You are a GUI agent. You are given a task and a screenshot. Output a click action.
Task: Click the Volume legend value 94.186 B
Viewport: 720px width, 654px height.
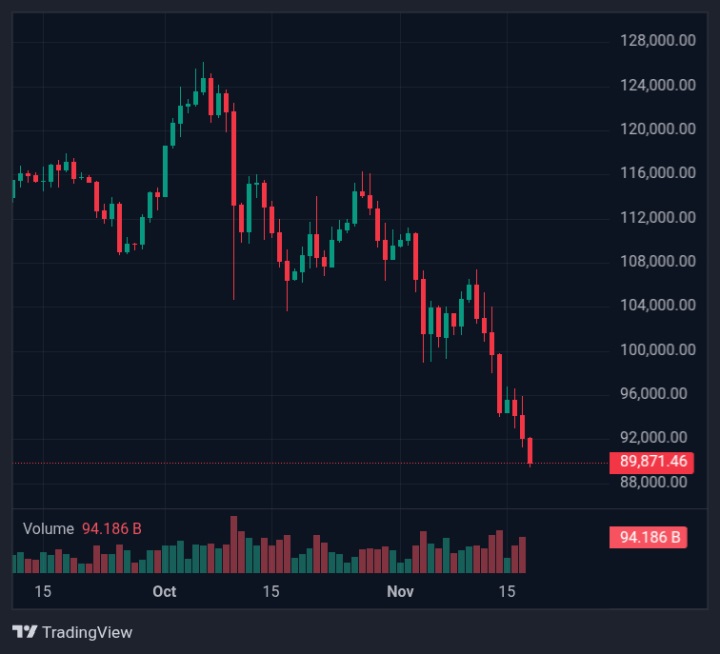(x=110, y=528)
